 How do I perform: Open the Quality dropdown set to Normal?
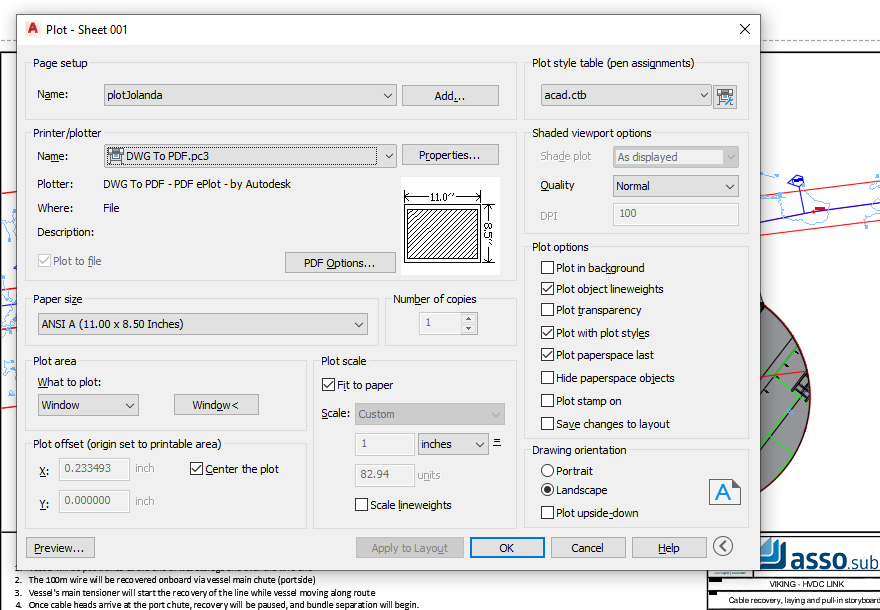point(676,186)
